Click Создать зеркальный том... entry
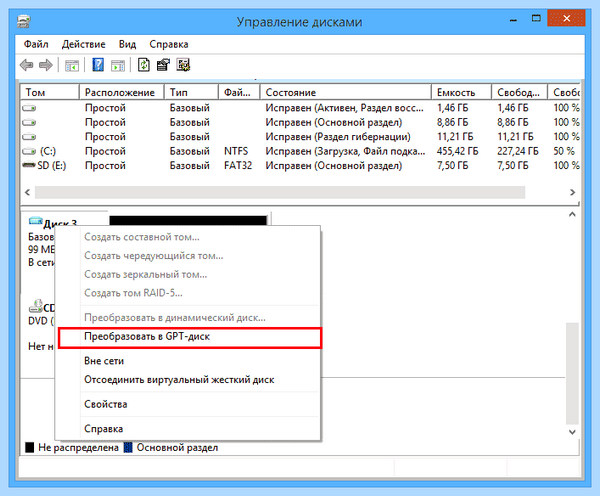Image resolution: width=600 pixels, height=496 pixels. tap(188, 274)
